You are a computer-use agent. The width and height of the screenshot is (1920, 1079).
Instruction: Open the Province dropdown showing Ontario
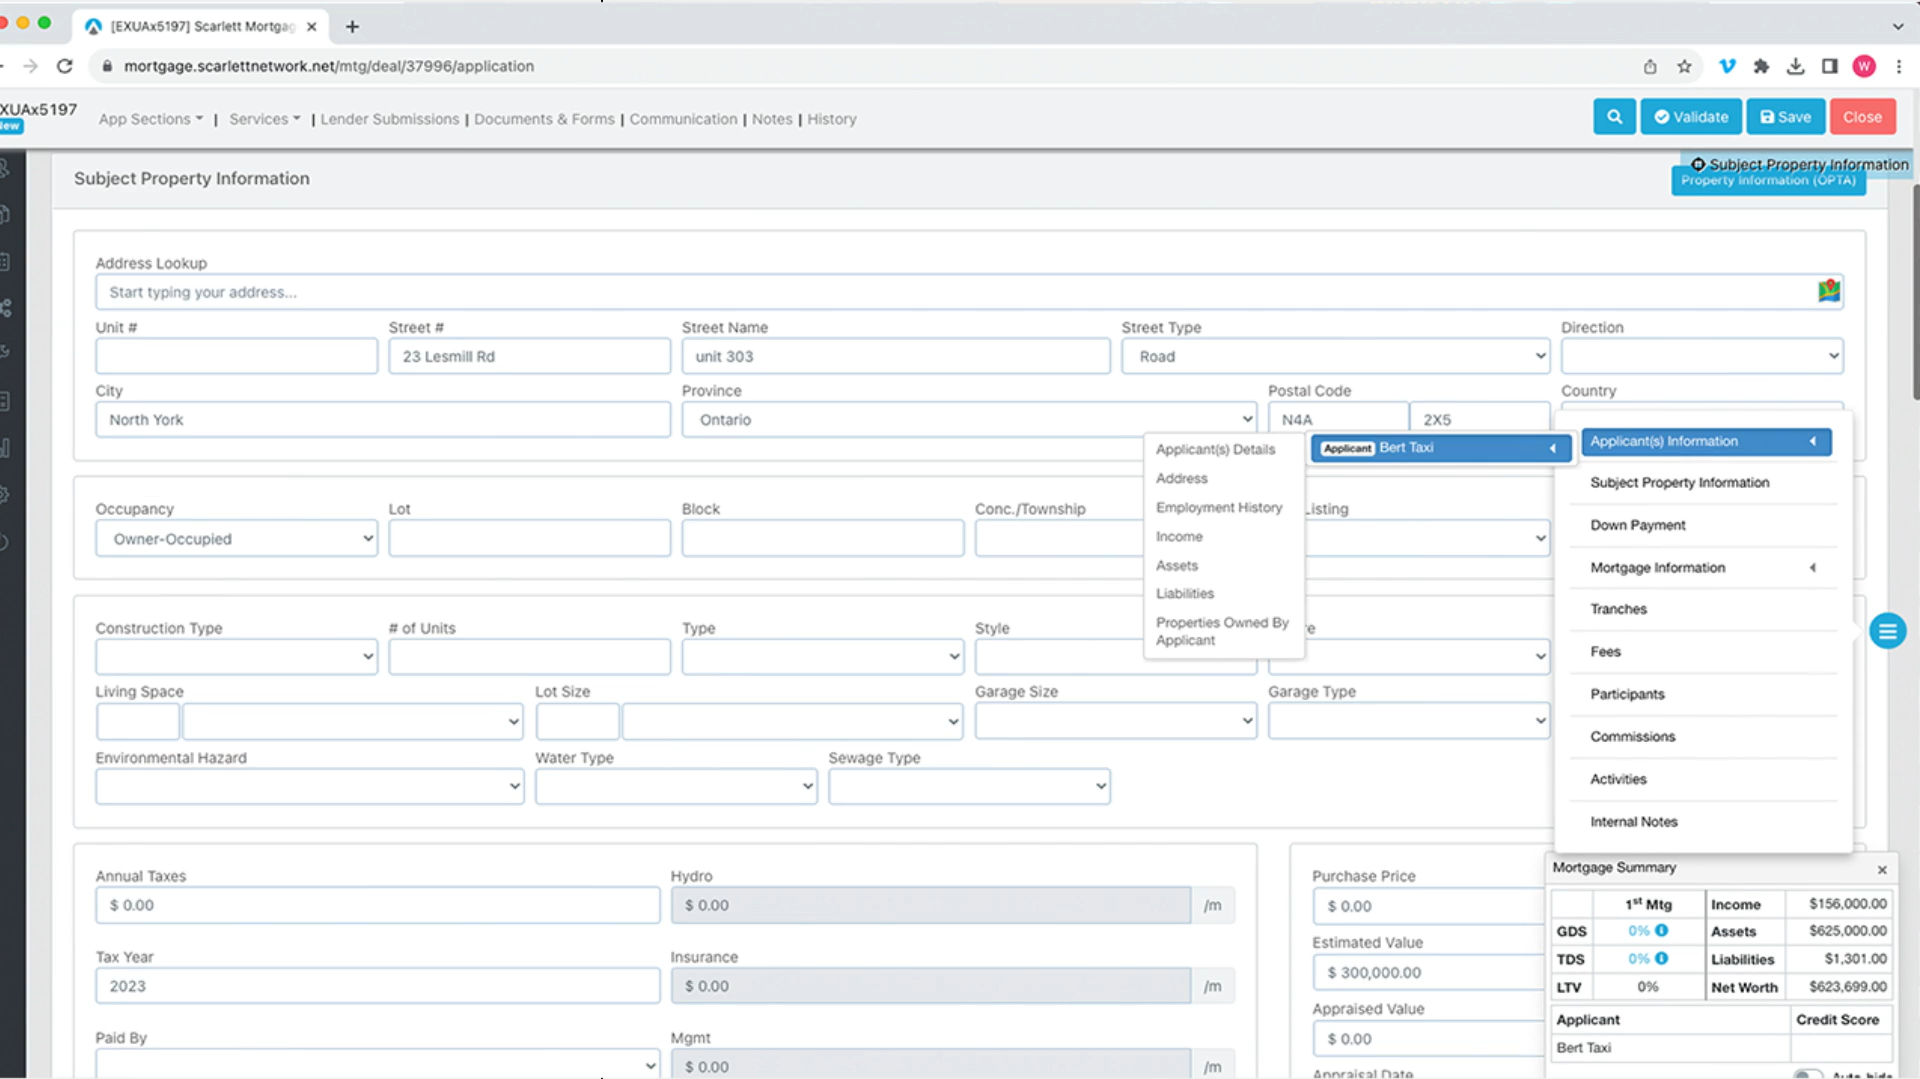(x=968, y=420)
